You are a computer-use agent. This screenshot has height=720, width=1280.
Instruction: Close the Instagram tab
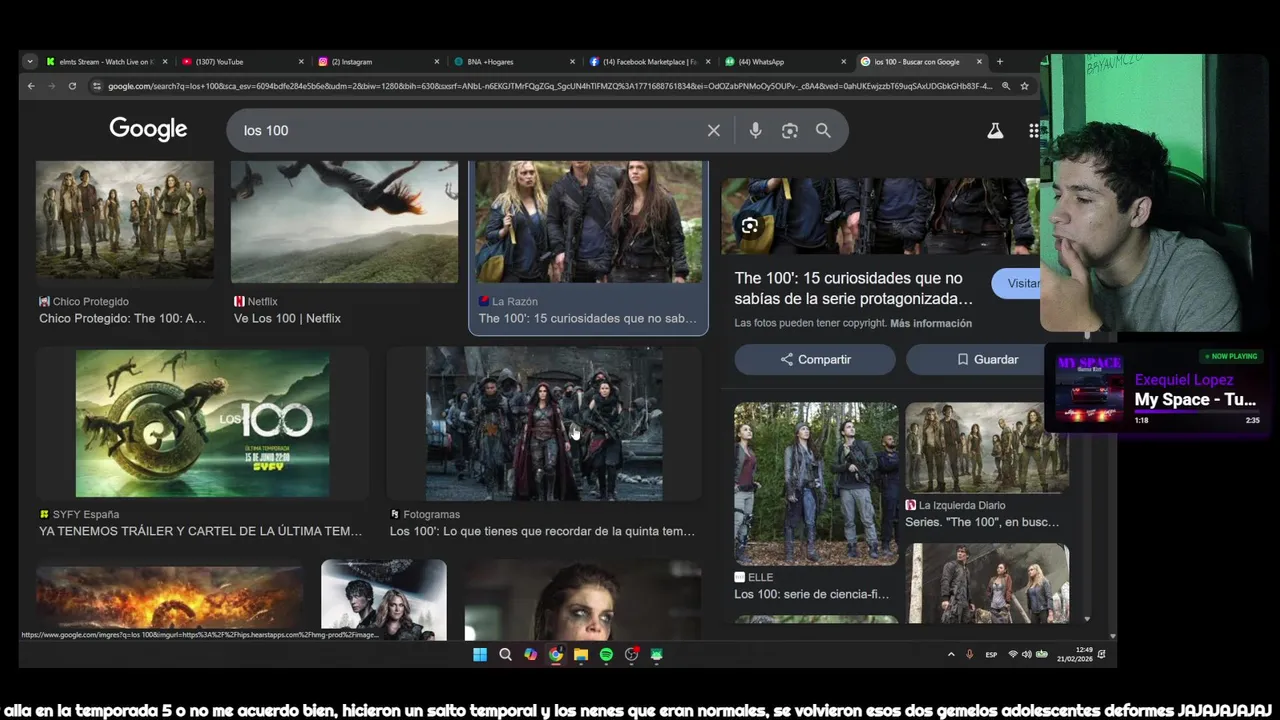click(x=436, y=62)
